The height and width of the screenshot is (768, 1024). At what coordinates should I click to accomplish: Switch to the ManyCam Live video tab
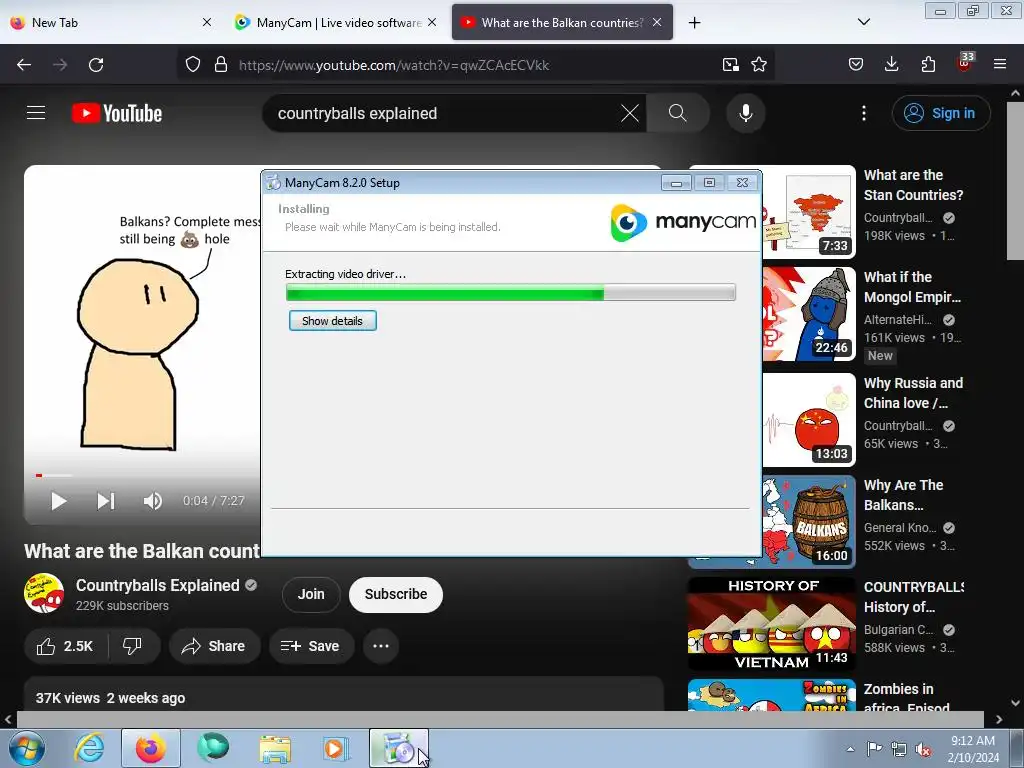336,22
